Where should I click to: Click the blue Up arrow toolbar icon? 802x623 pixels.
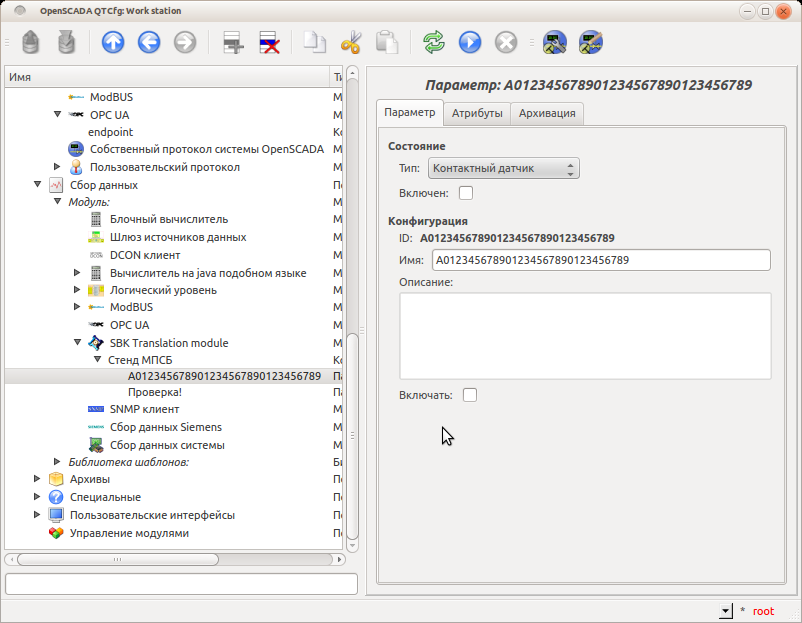click(114, 42)
